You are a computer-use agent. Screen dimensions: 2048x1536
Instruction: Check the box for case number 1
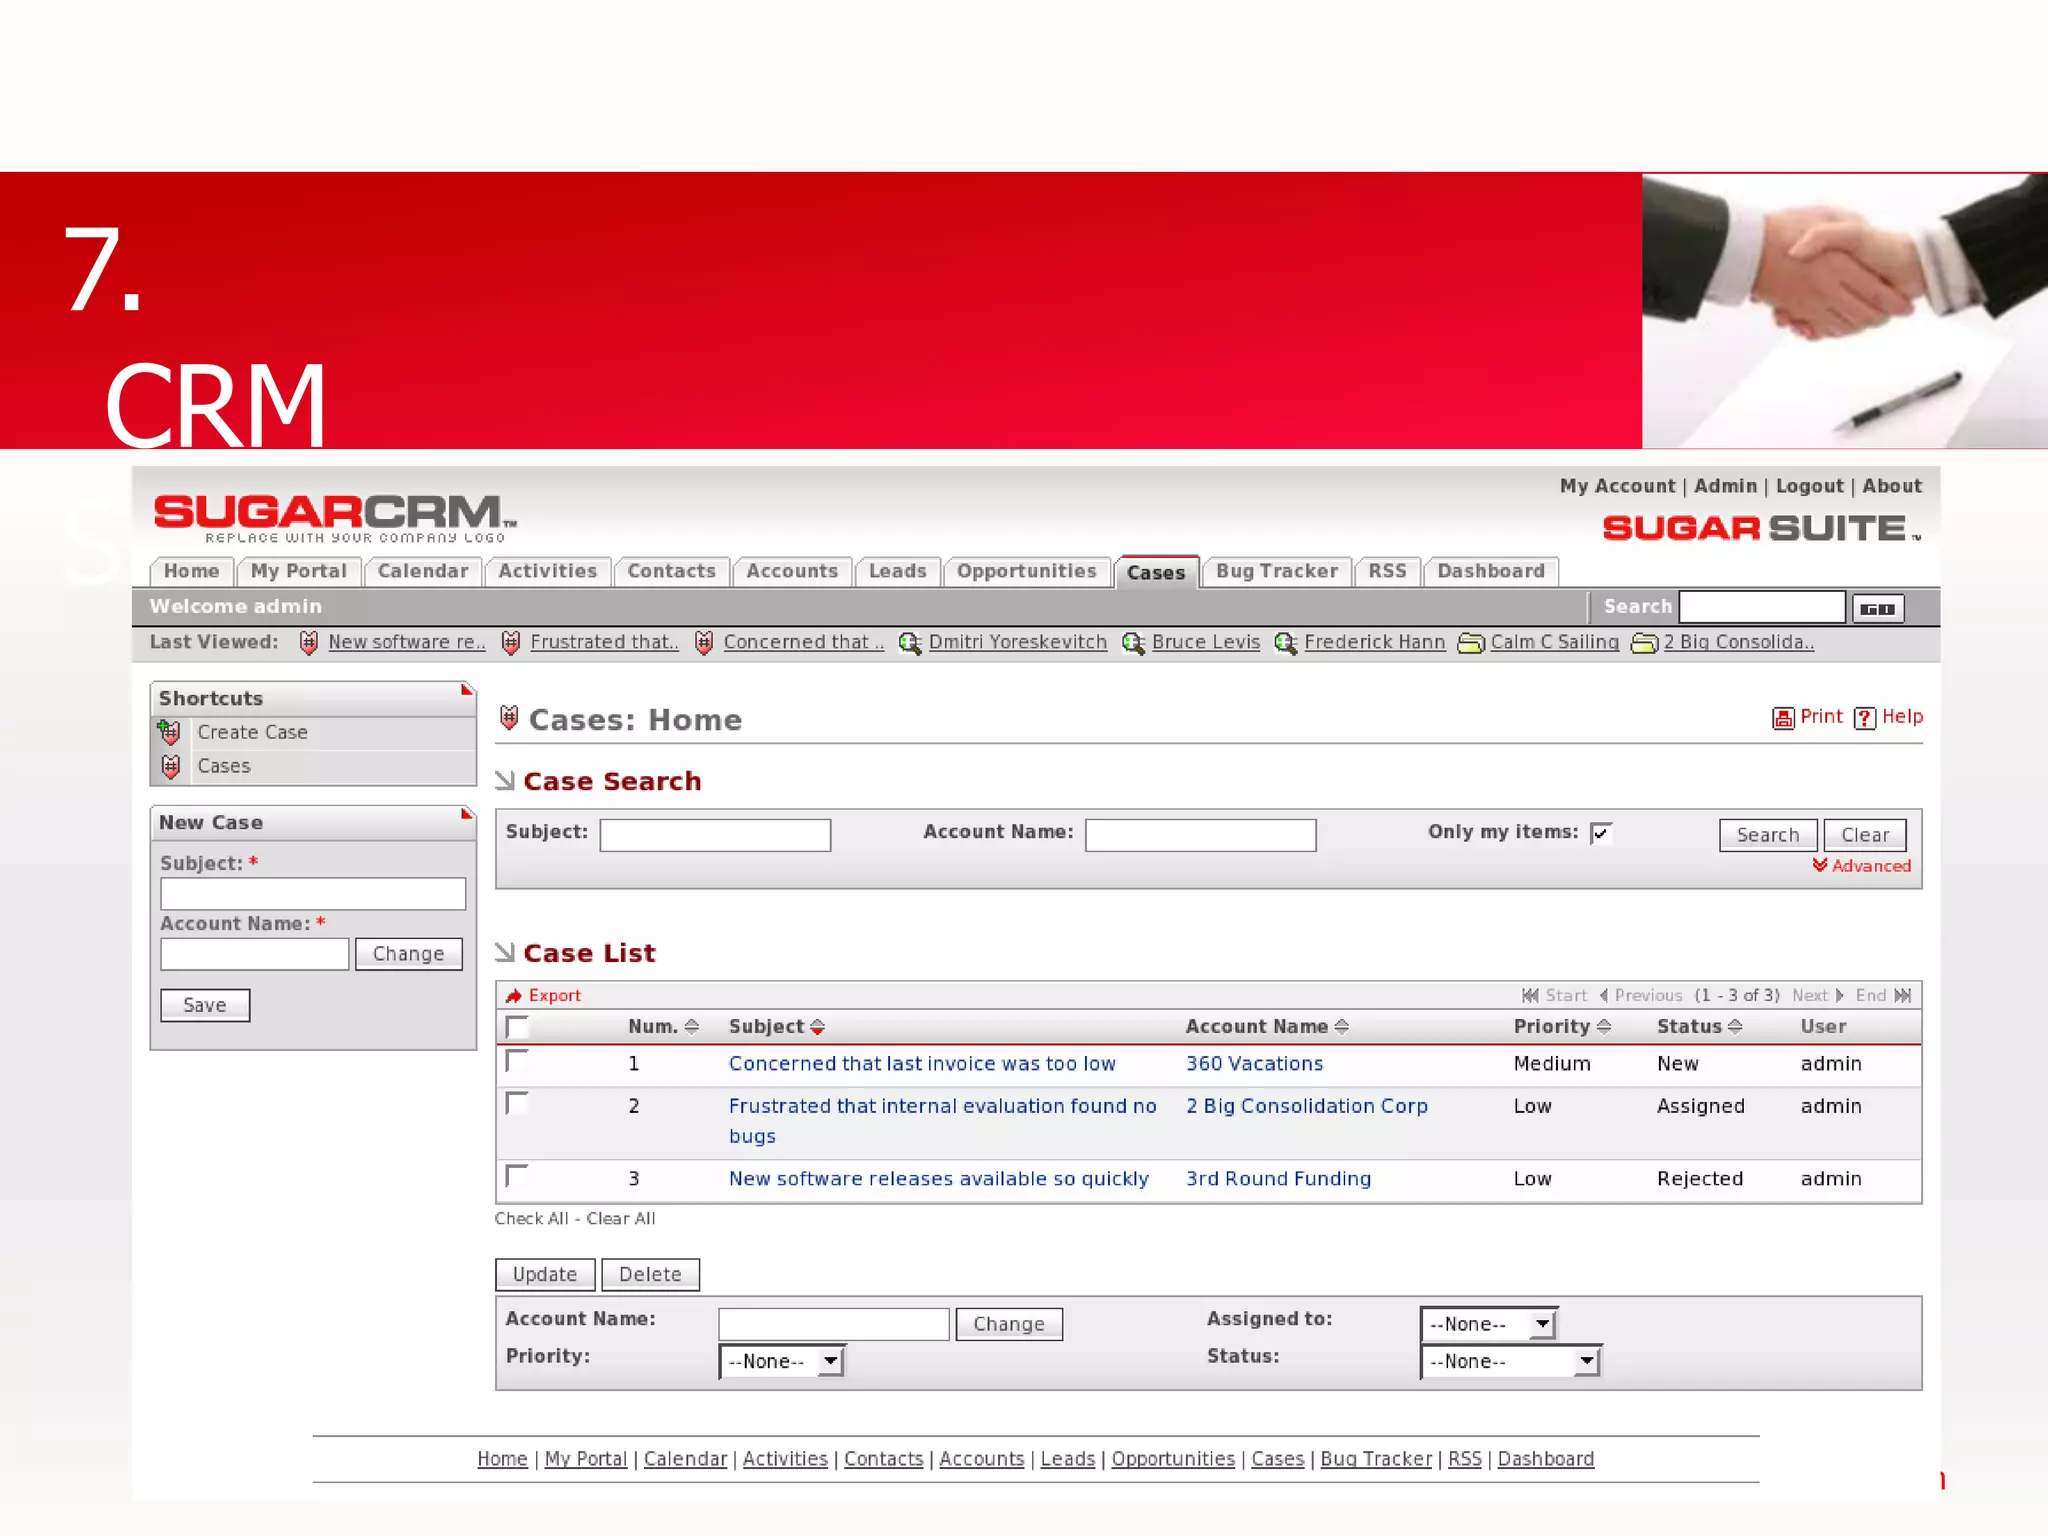[x=517, y=1061]
